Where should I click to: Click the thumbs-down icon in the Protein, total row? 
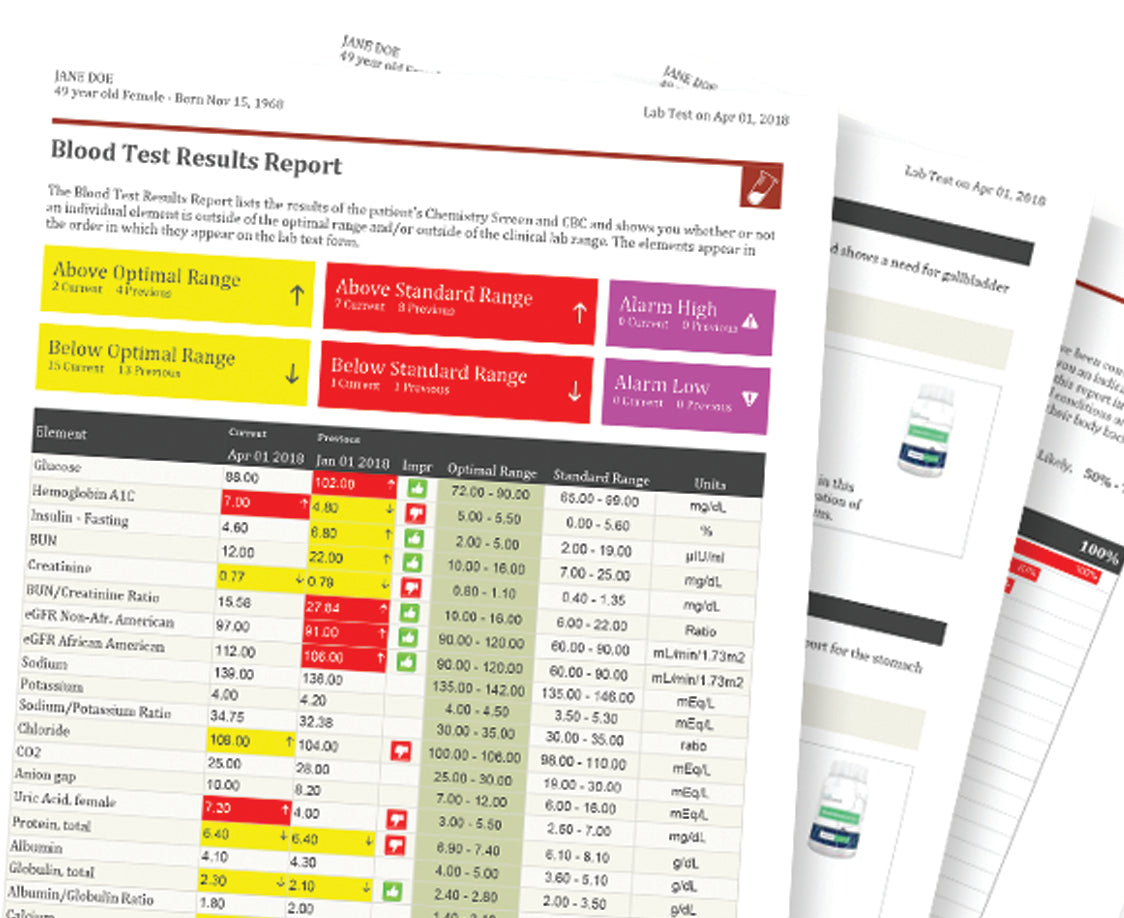(396, 845)
